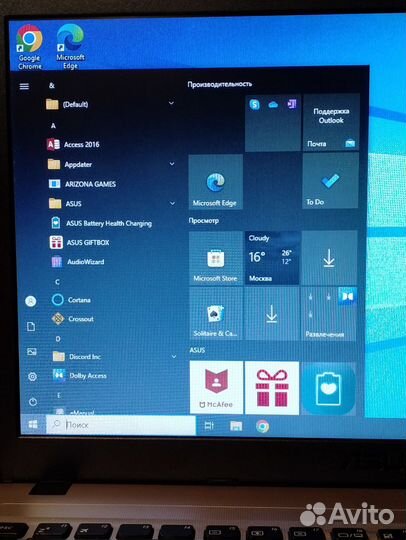Viewport: 406px width, 540px height.
Task: Open Google Chrome desktop shortcut
Action: point(30,47)
